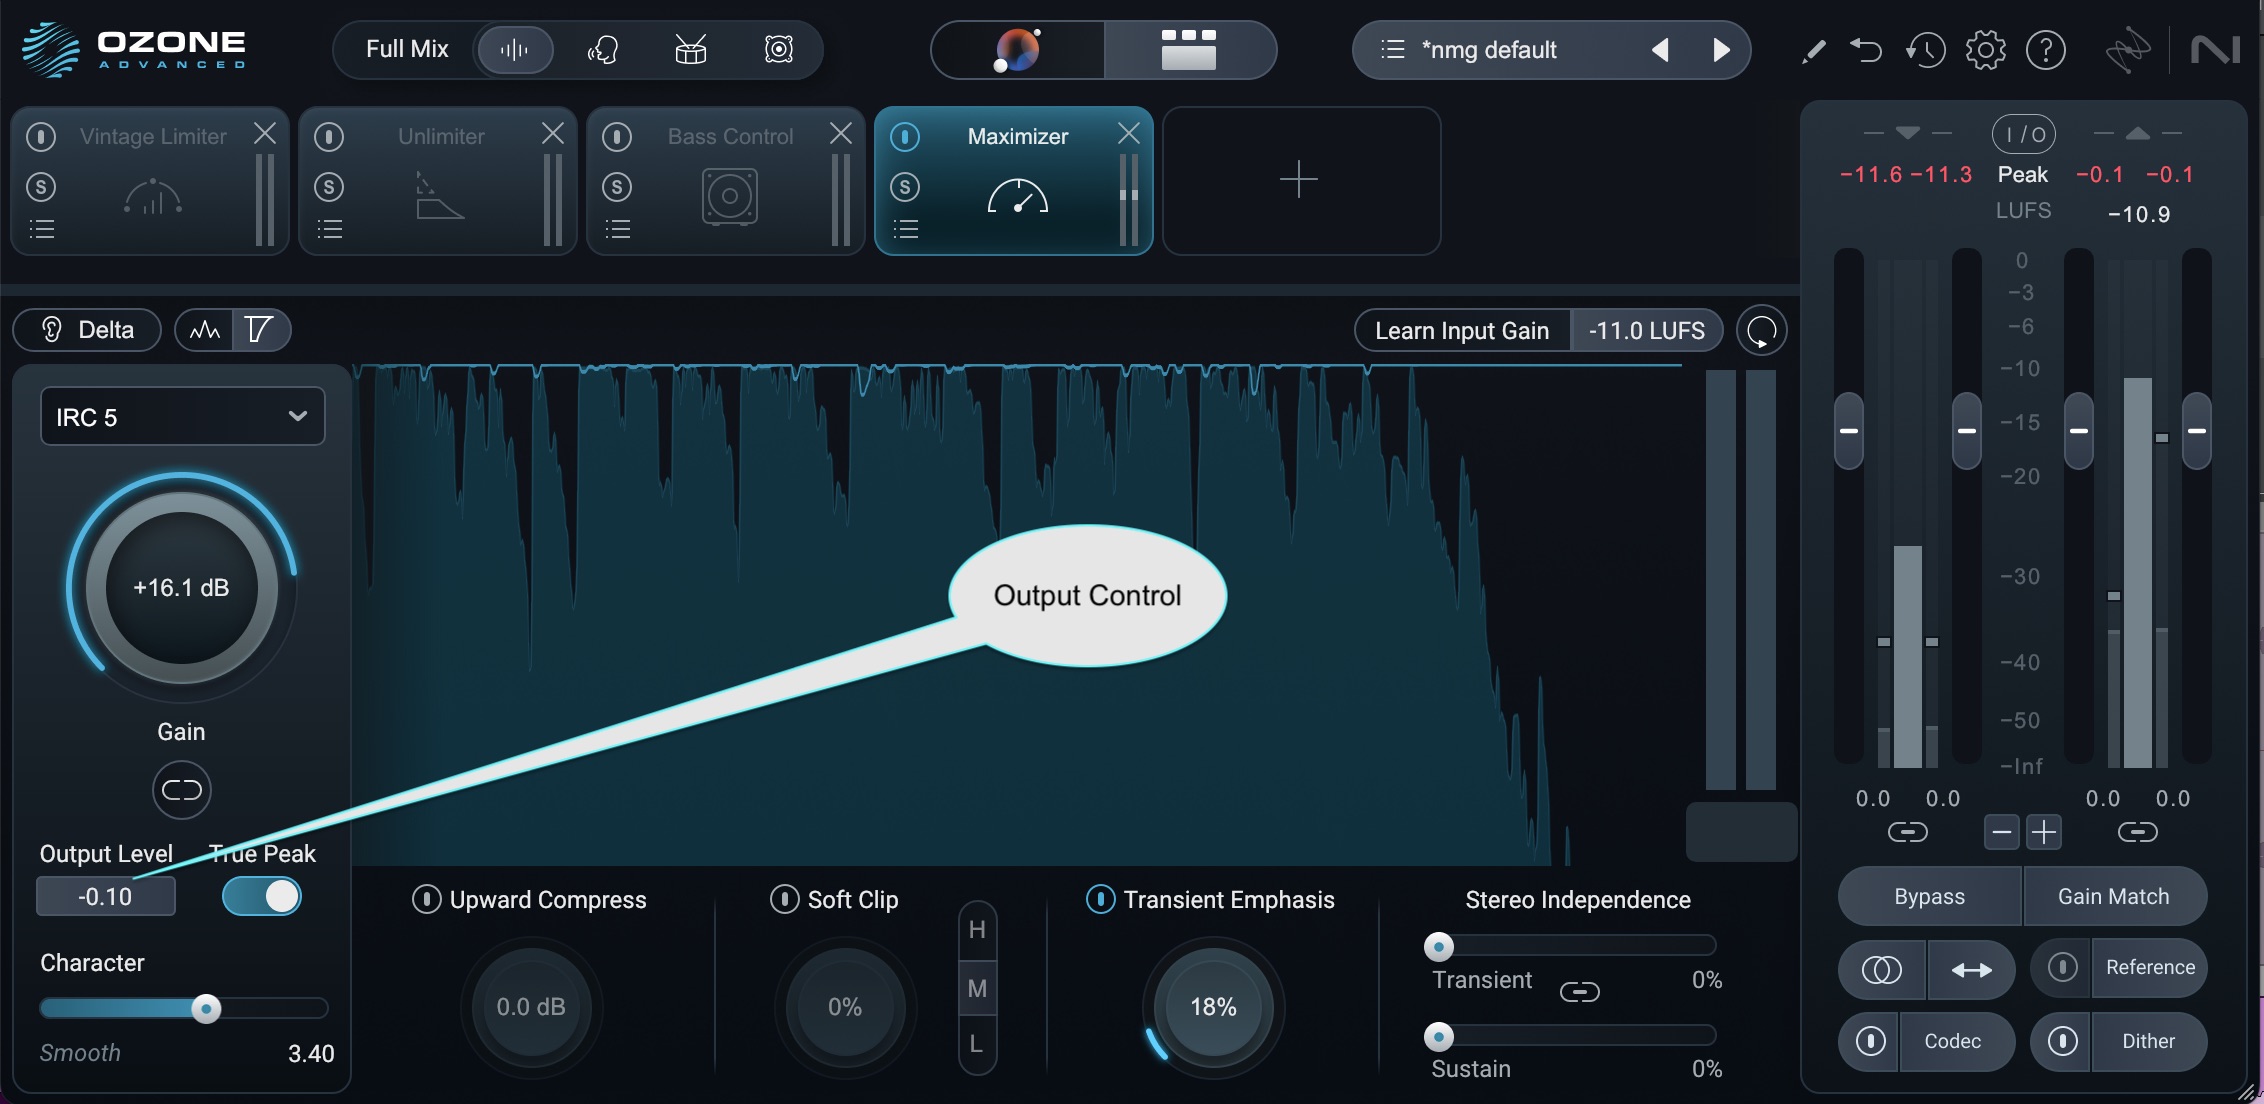Open the help question mark
Viewport: 2264px width, 1104px height.
(2046, 50)
